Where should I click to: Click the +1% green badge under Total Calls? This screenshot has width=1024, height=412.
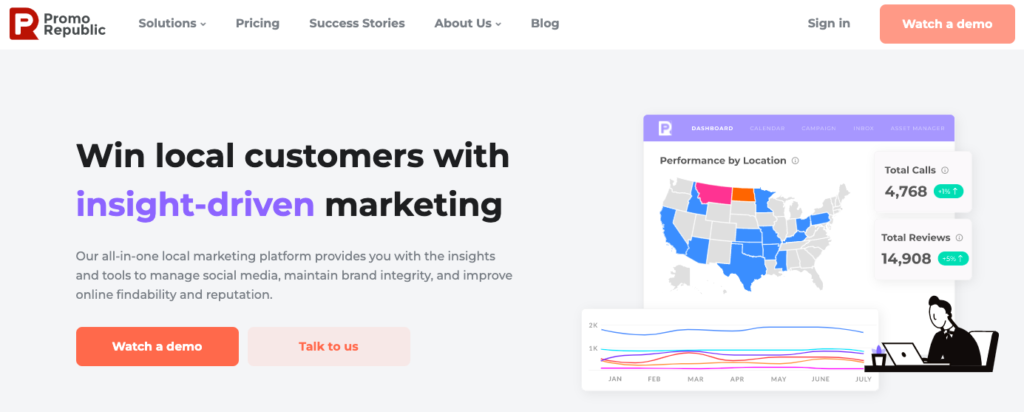949,191
